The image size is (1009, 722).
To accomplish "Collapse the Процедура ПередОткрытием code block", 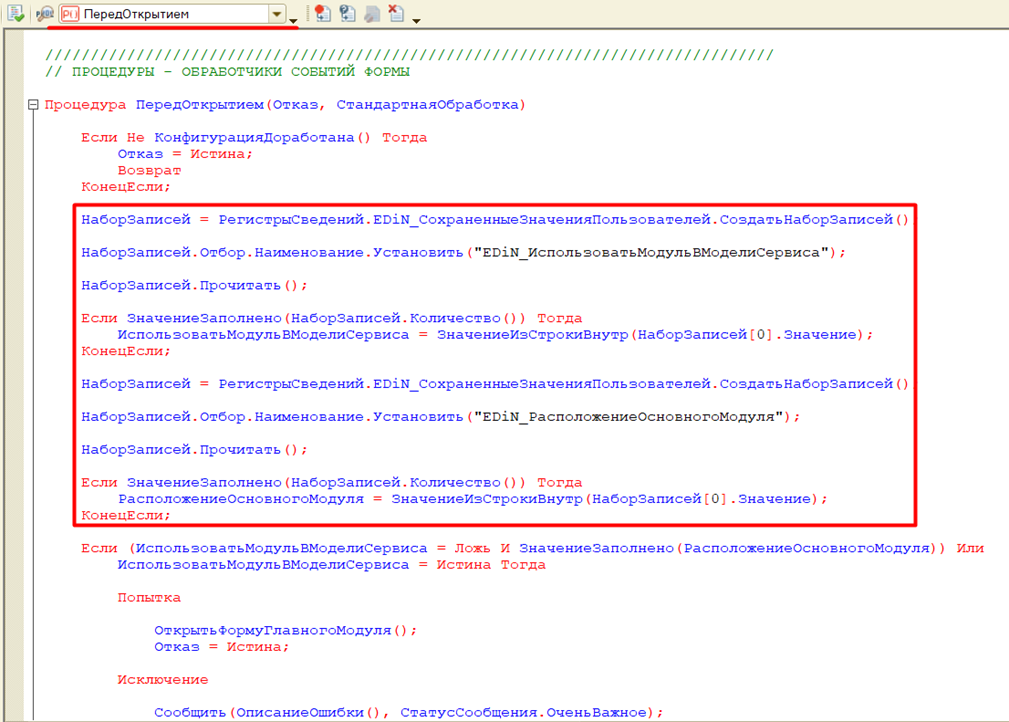I will [33, 105].
